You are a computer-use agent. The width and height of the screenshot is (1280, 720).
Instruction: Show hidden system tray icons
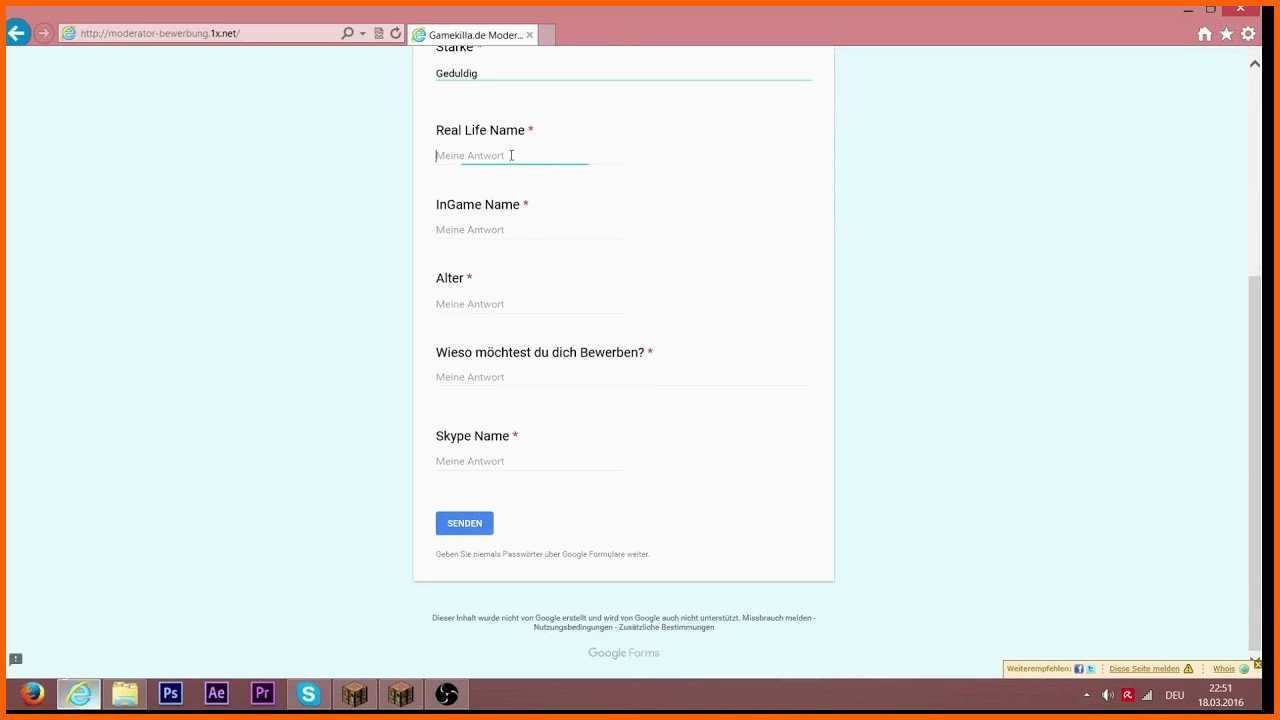(x=1087, y=695)
